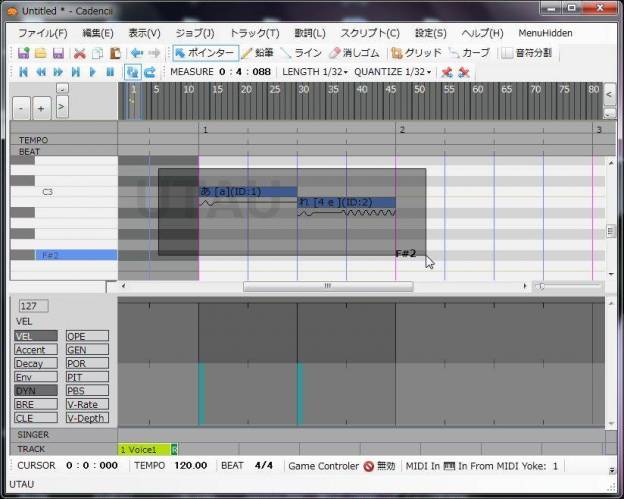Pause playback with the pause button
The width and height of the screenshot is (624, 499).
(110, 72)
